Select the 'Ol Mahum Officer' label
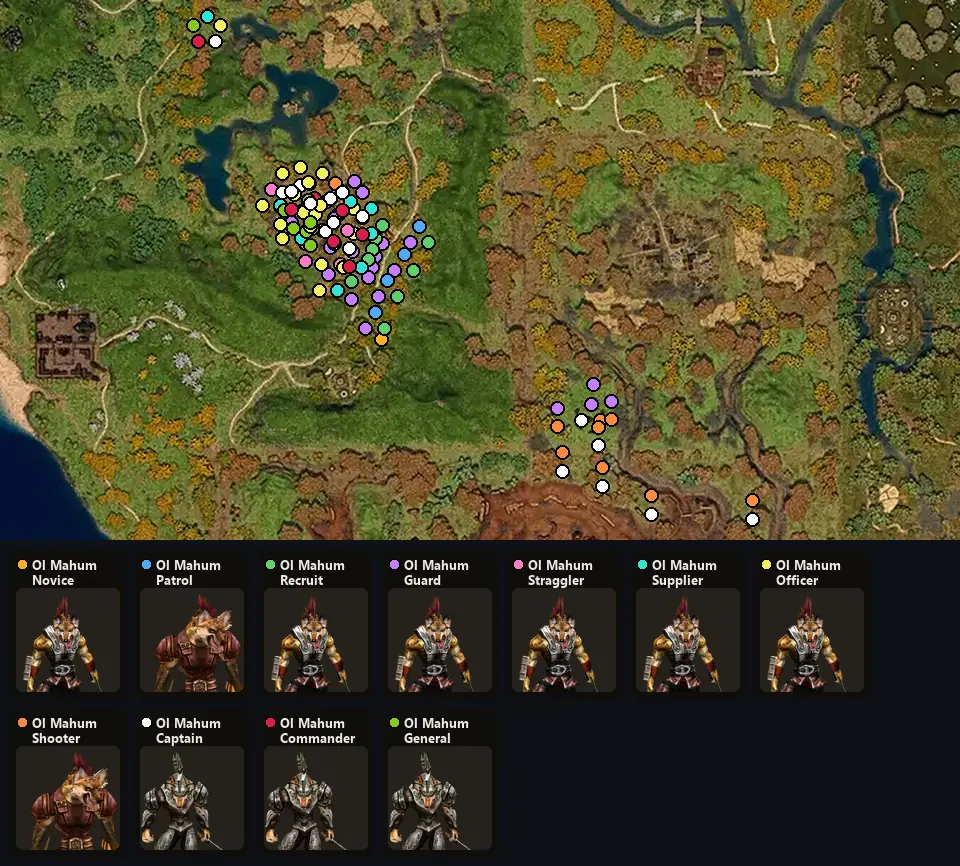This screenshot has height=866, width=960. tap(808, 573)
